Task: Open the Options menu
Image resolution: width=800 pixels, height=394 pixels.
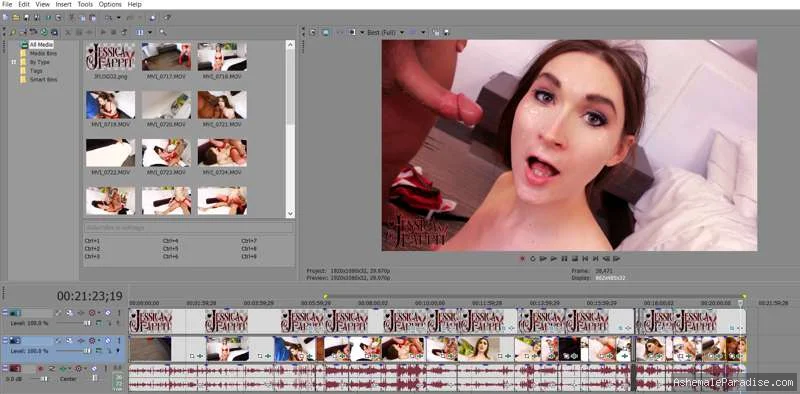Action: tap(110, 4)
